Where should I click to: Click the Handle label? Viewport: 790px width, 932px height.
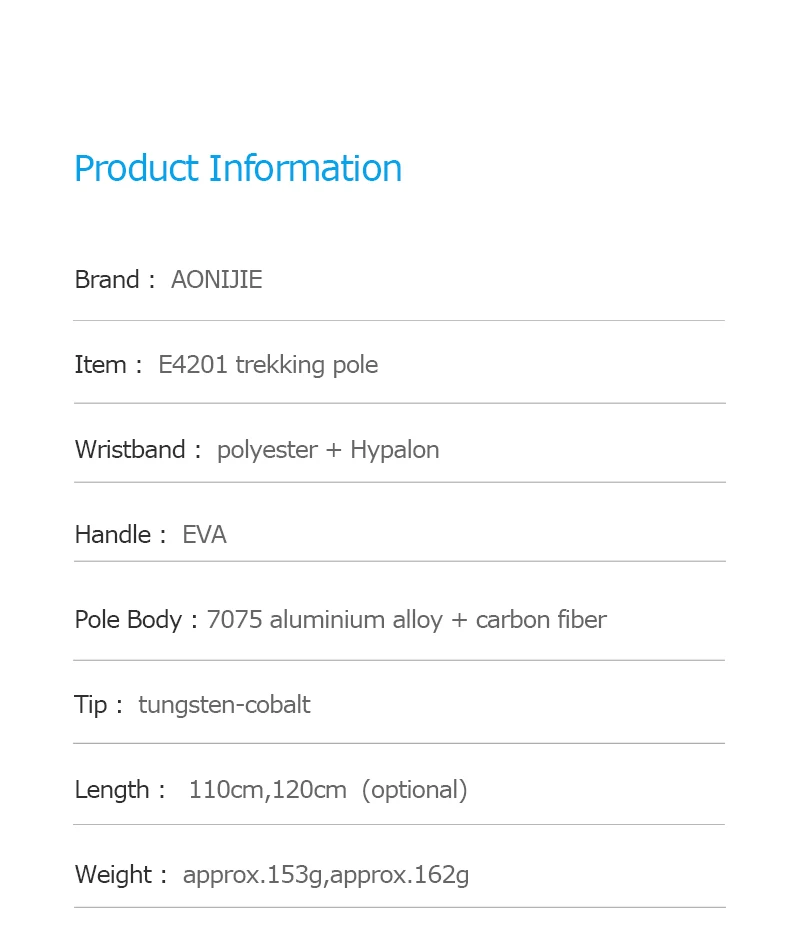[x=113, y=535]
